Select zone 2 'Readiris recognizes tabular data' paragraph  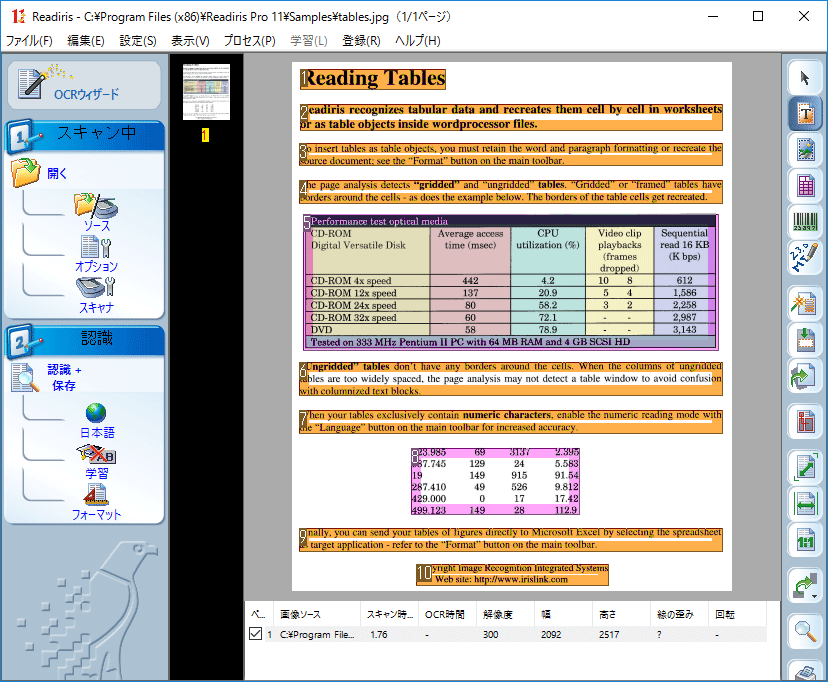tap(511, 117)
